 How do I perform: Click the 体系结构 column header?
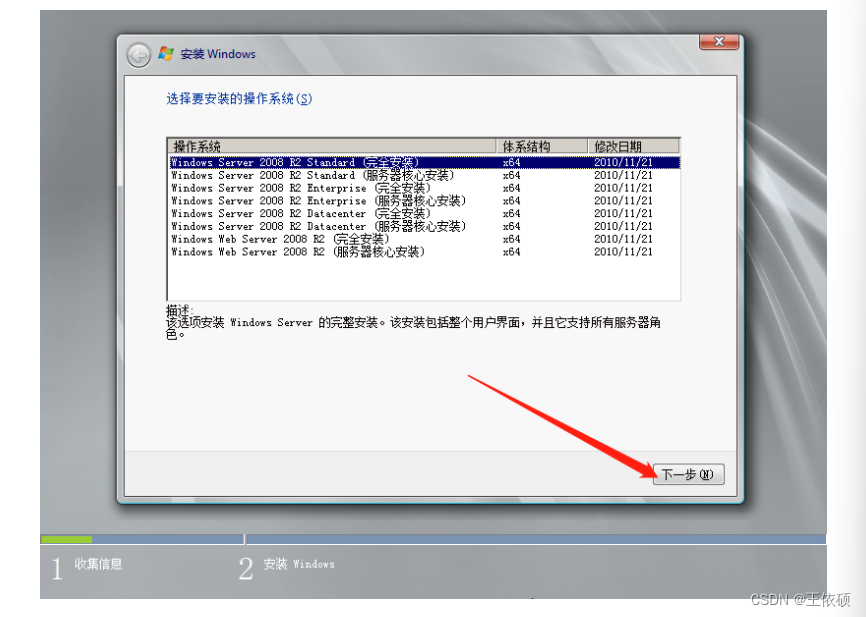coord(541,146)
